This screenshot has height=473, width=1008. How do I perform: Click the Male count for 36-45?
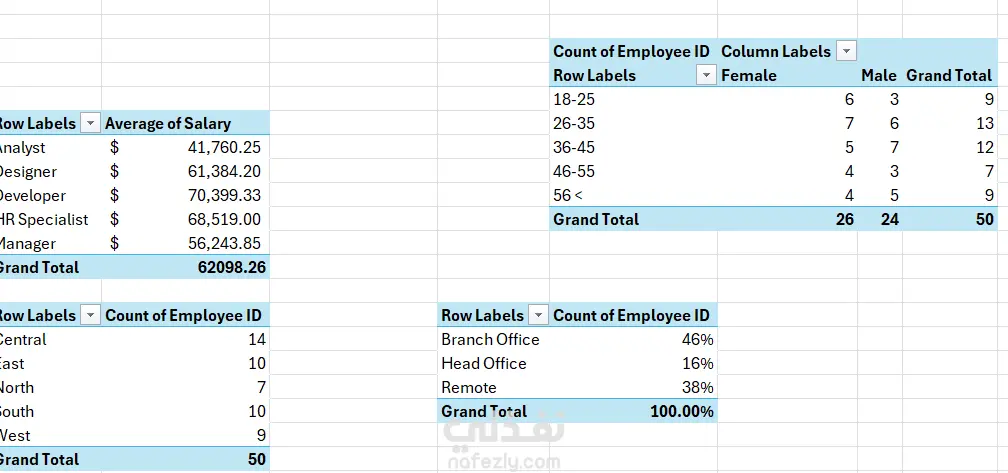coord(880,147)
